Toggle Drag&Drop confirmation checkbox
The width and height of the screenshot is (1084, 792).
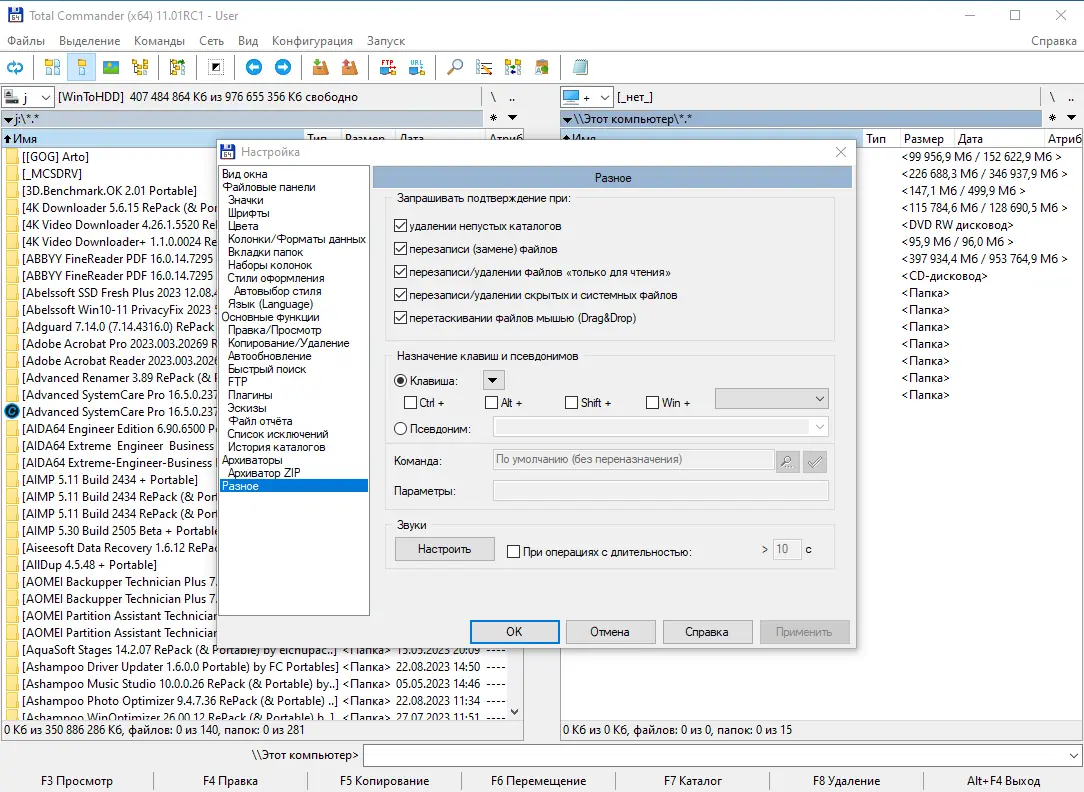point(400,317)
